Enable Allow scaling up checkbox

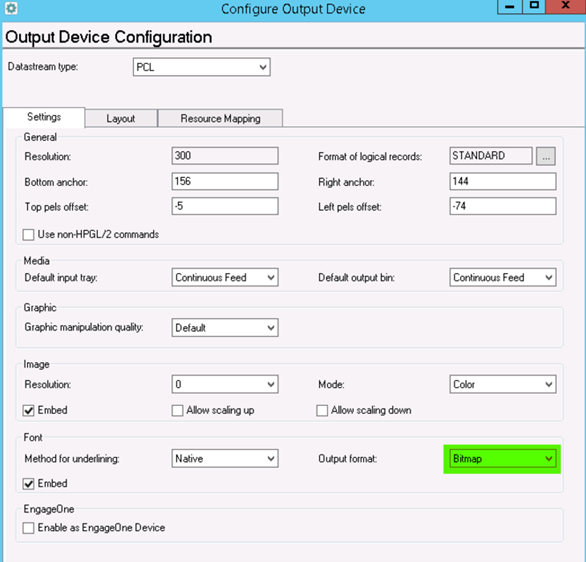pyautogui.click(x=177, y=411)
